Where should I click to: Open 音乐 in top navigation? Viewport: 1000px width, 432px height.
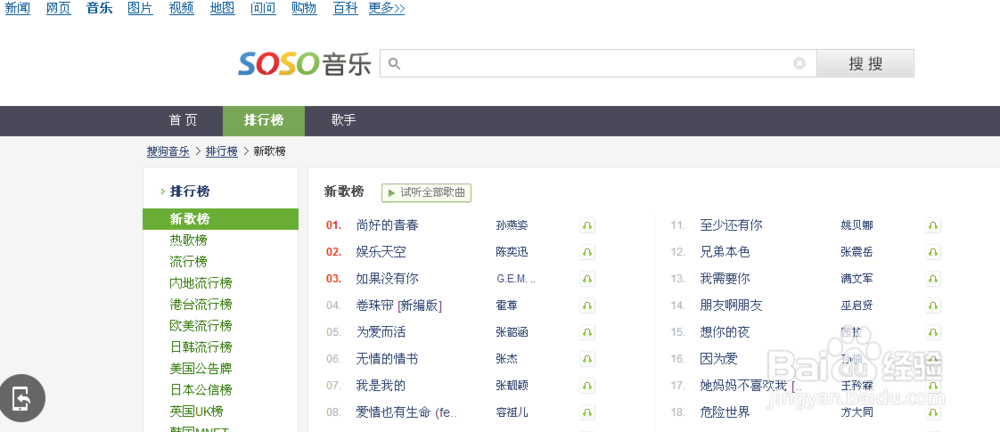[99, 9]
